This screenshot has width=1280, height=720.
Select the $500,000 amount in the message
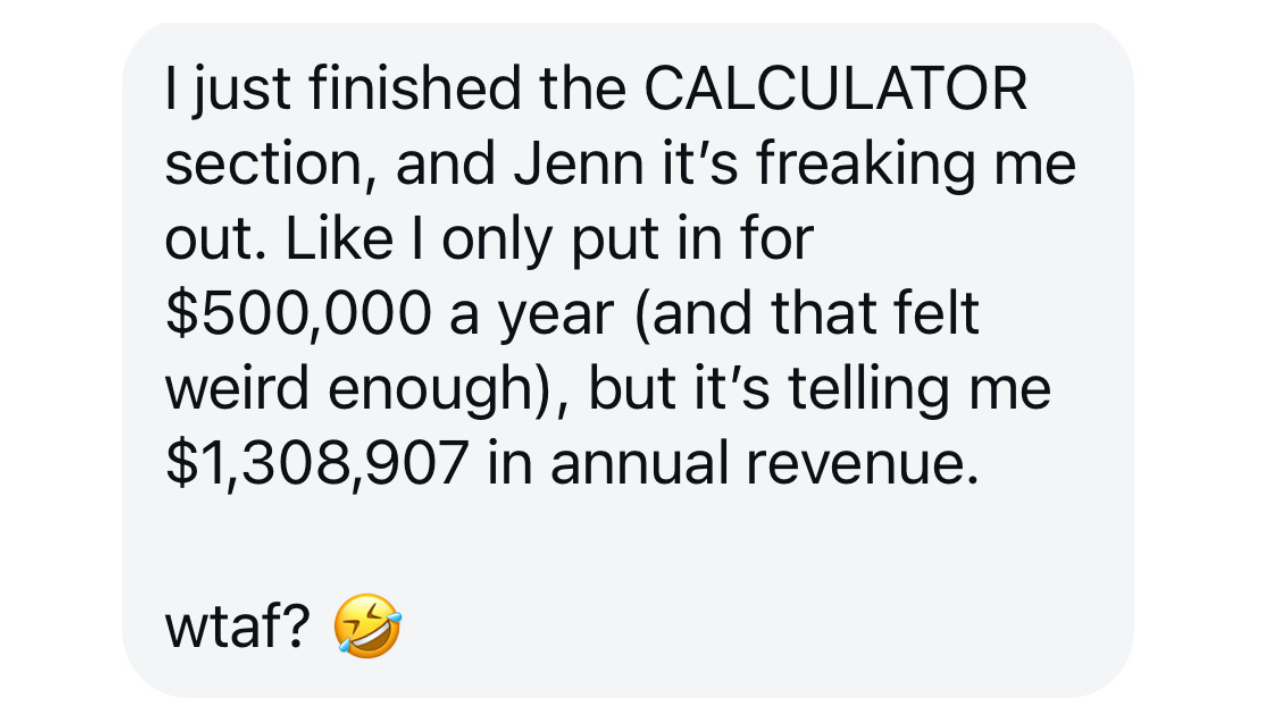coord(290,315)
